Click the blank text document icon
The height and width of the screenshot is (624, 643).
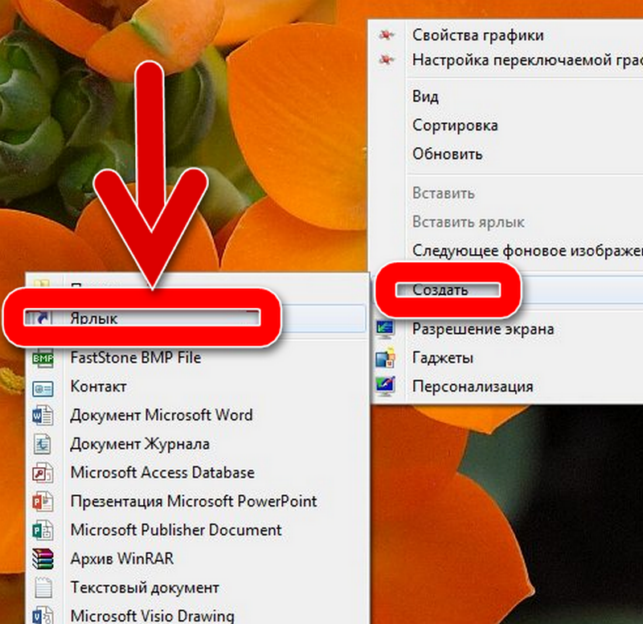pyautogui.click(x=43, y=588)
